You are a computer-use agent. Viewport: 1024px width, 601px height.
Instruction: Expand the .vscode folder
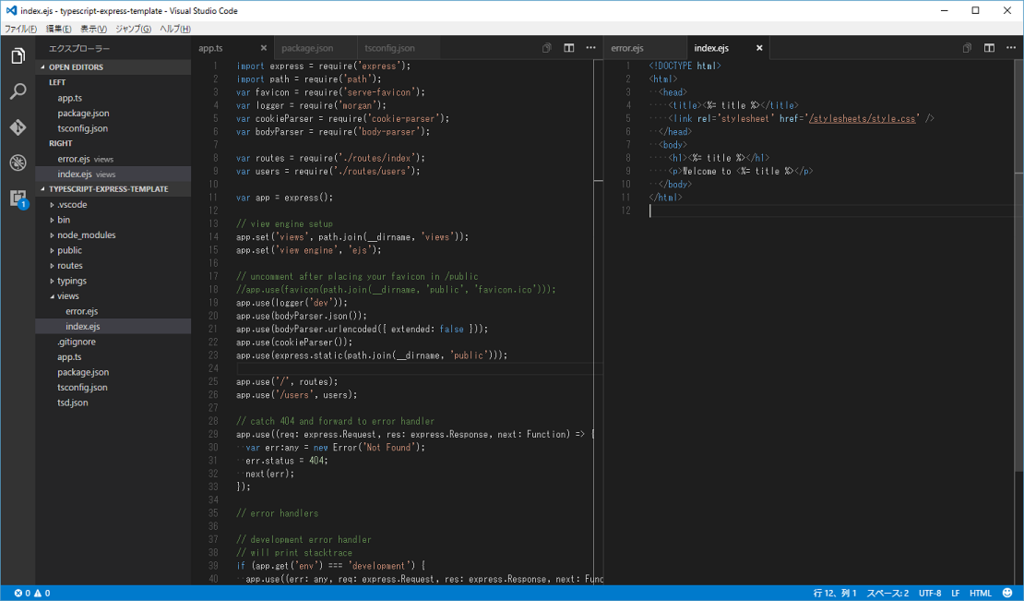[113, 204]
